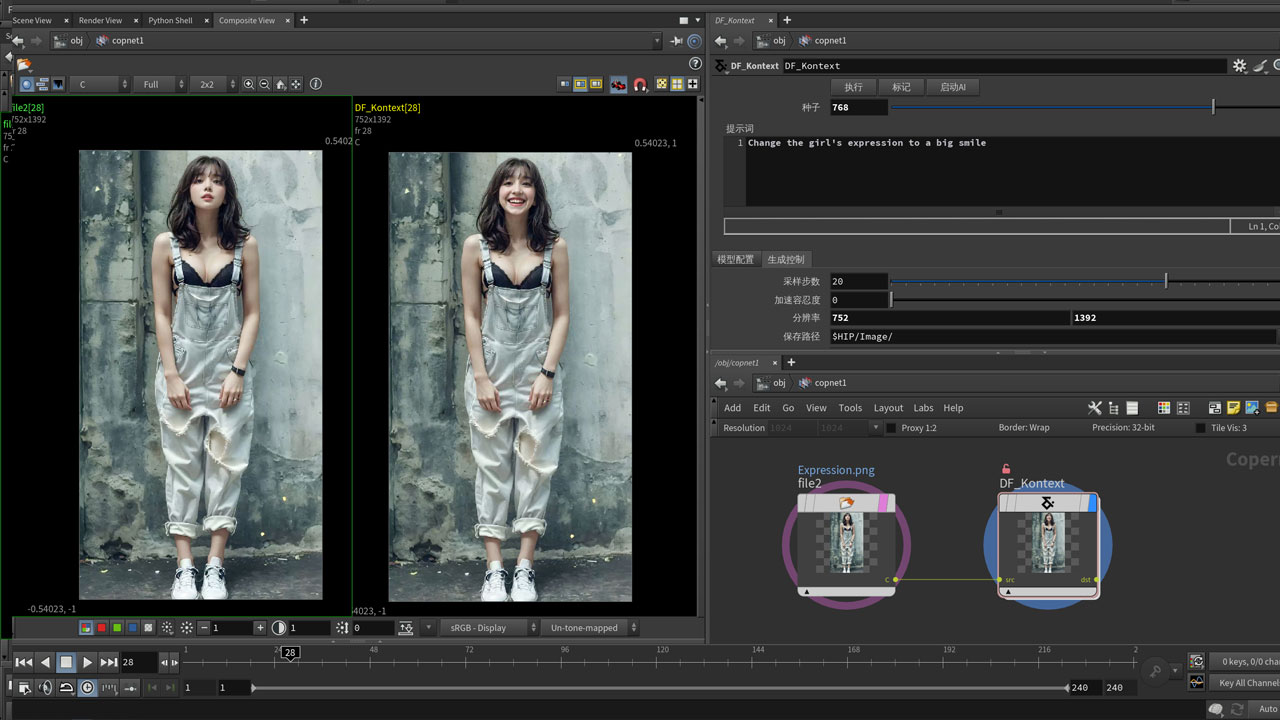Screen dimensions: 1280x720
Task: Click the real-time clock playback icon
Action: [x=87, y=688]
